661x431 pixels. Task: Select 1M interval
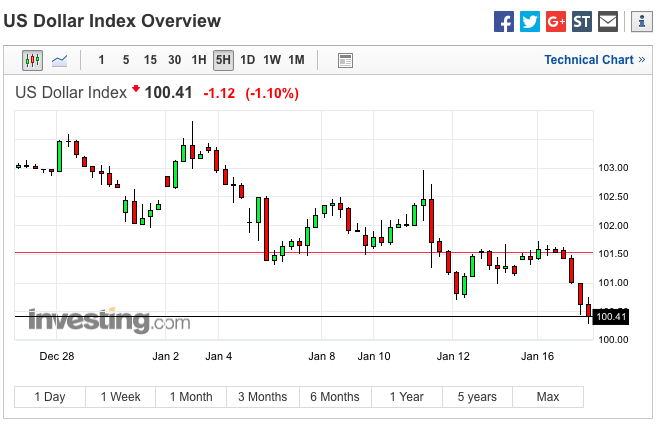pos(296,60)
